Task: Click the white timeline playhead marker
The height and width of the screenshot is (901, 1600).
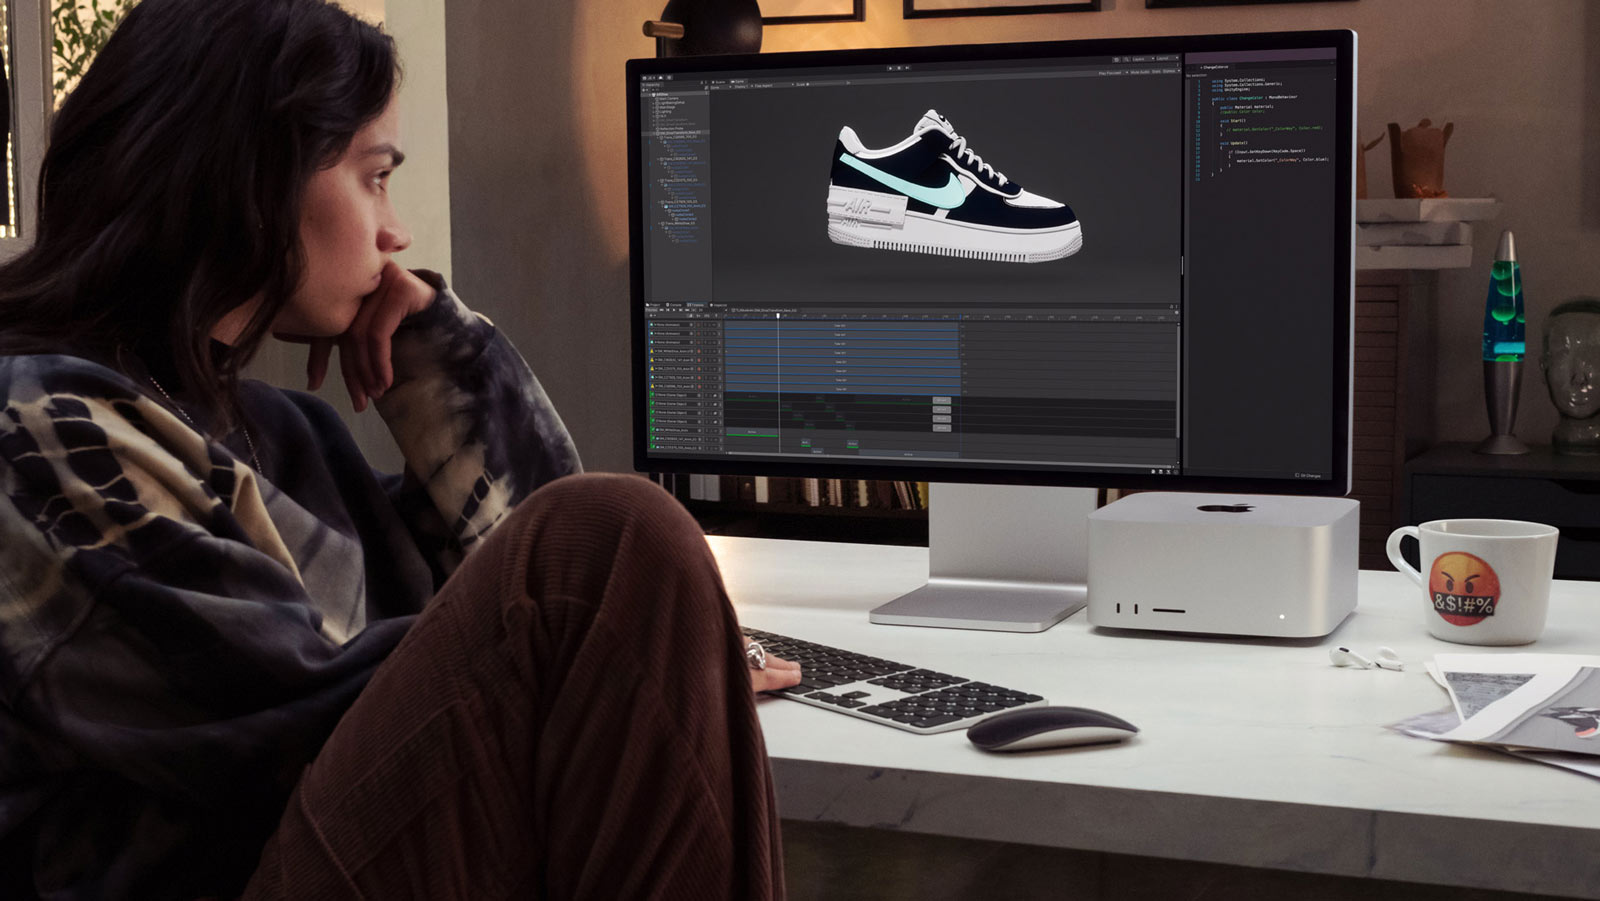Action: coord(778,316)
